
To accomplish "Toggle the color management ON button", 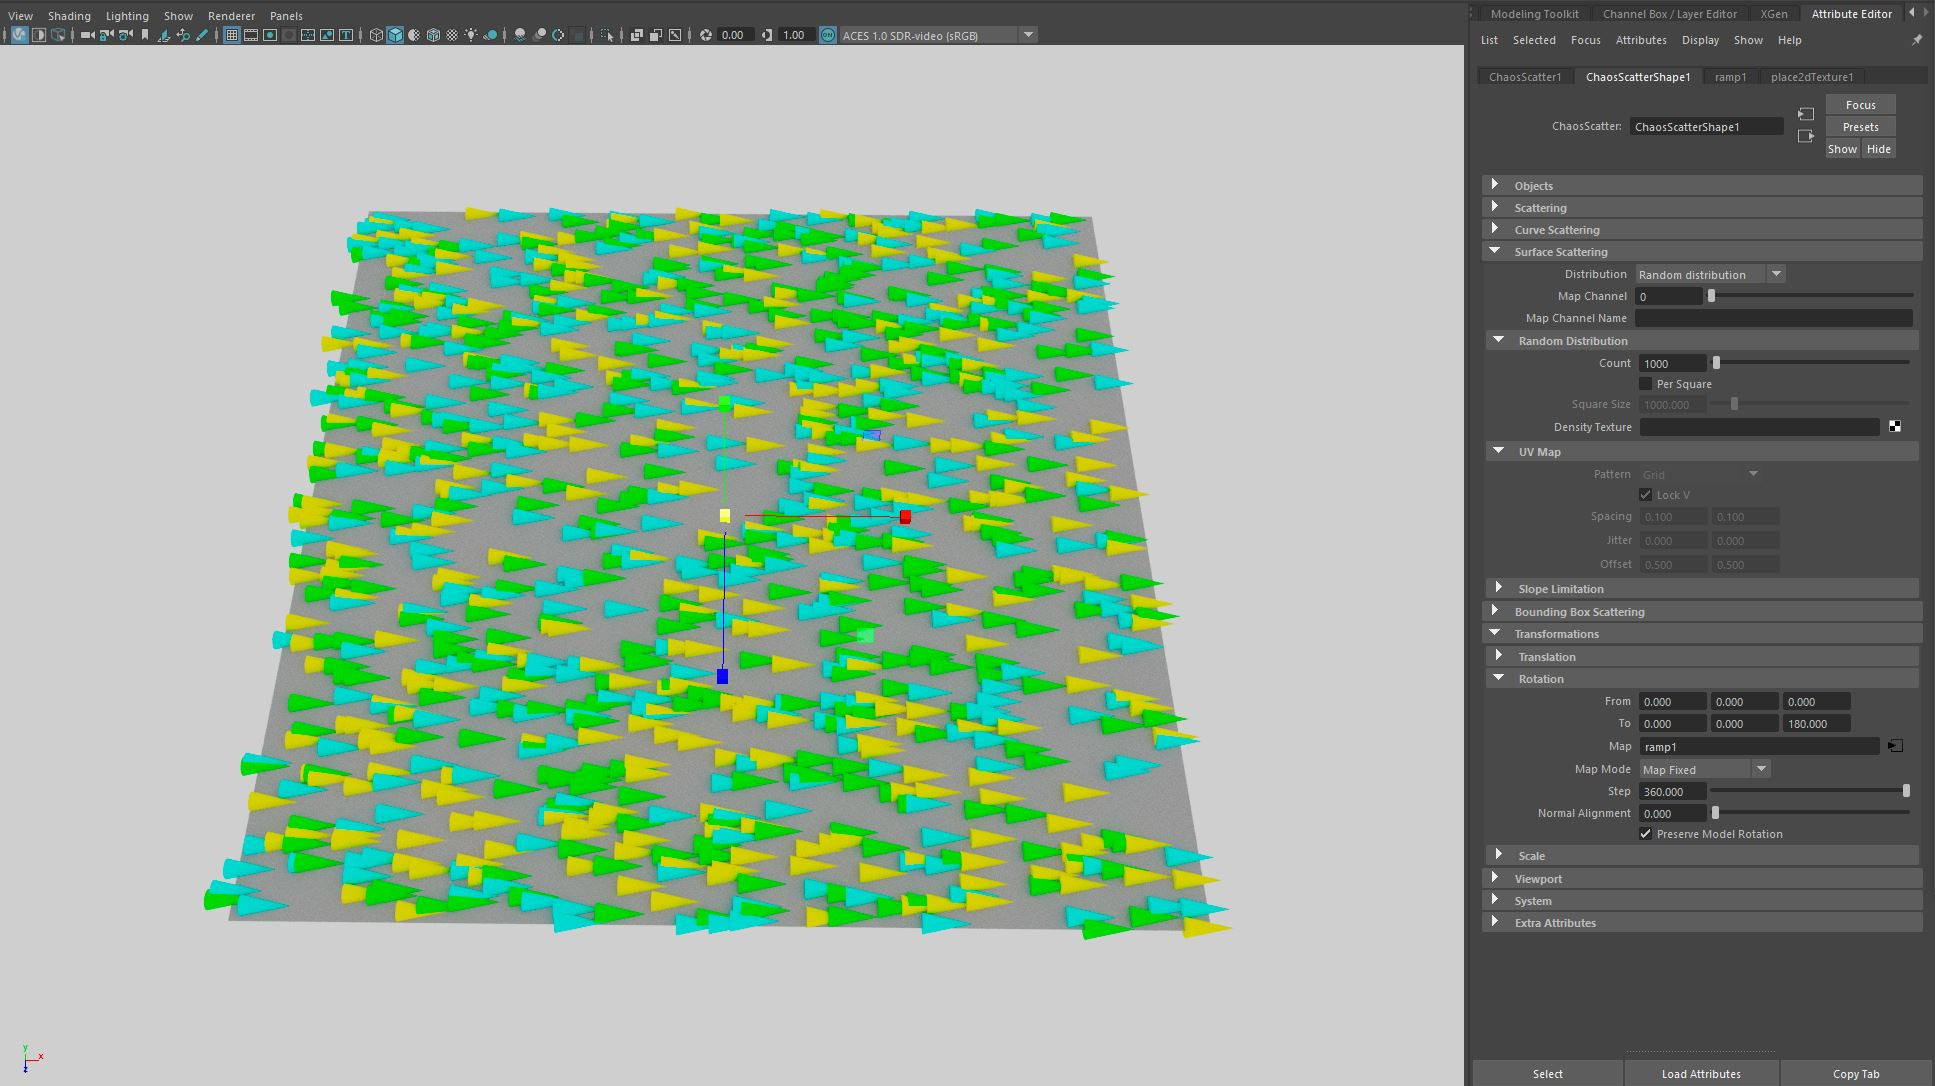I will [828, 35].
